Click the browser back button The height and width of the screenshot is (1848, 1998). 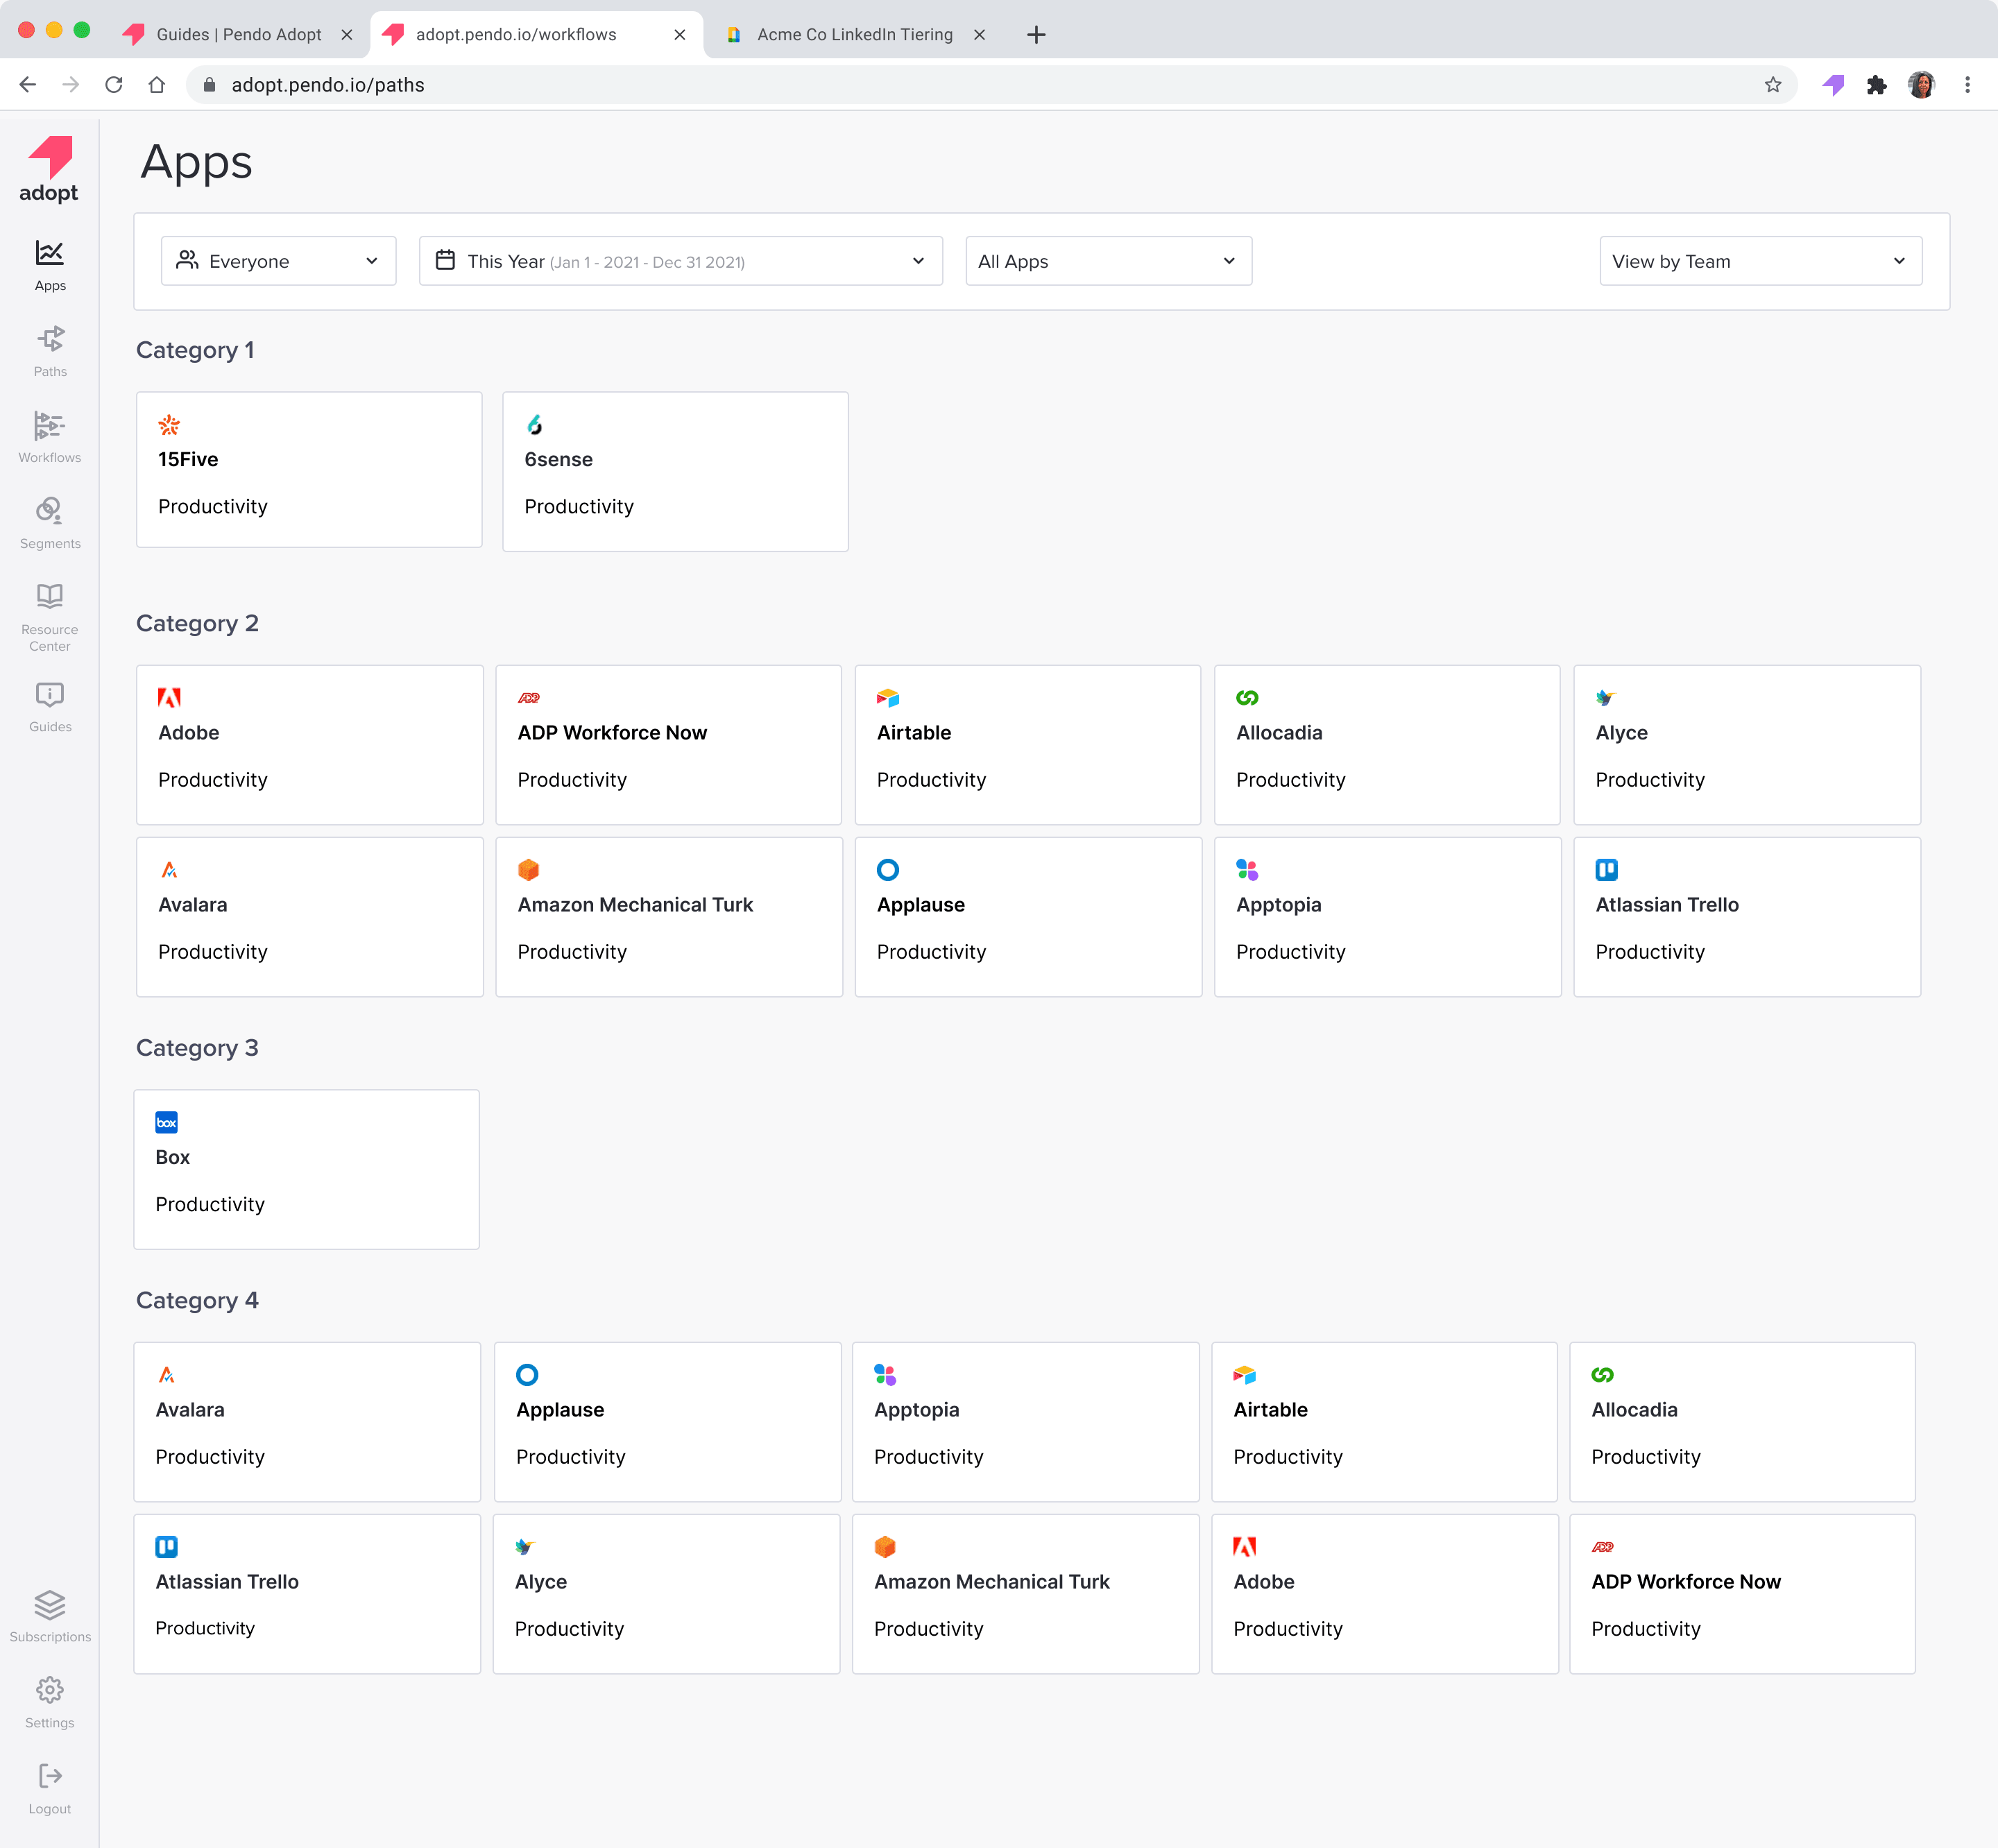tap(28, 85)
